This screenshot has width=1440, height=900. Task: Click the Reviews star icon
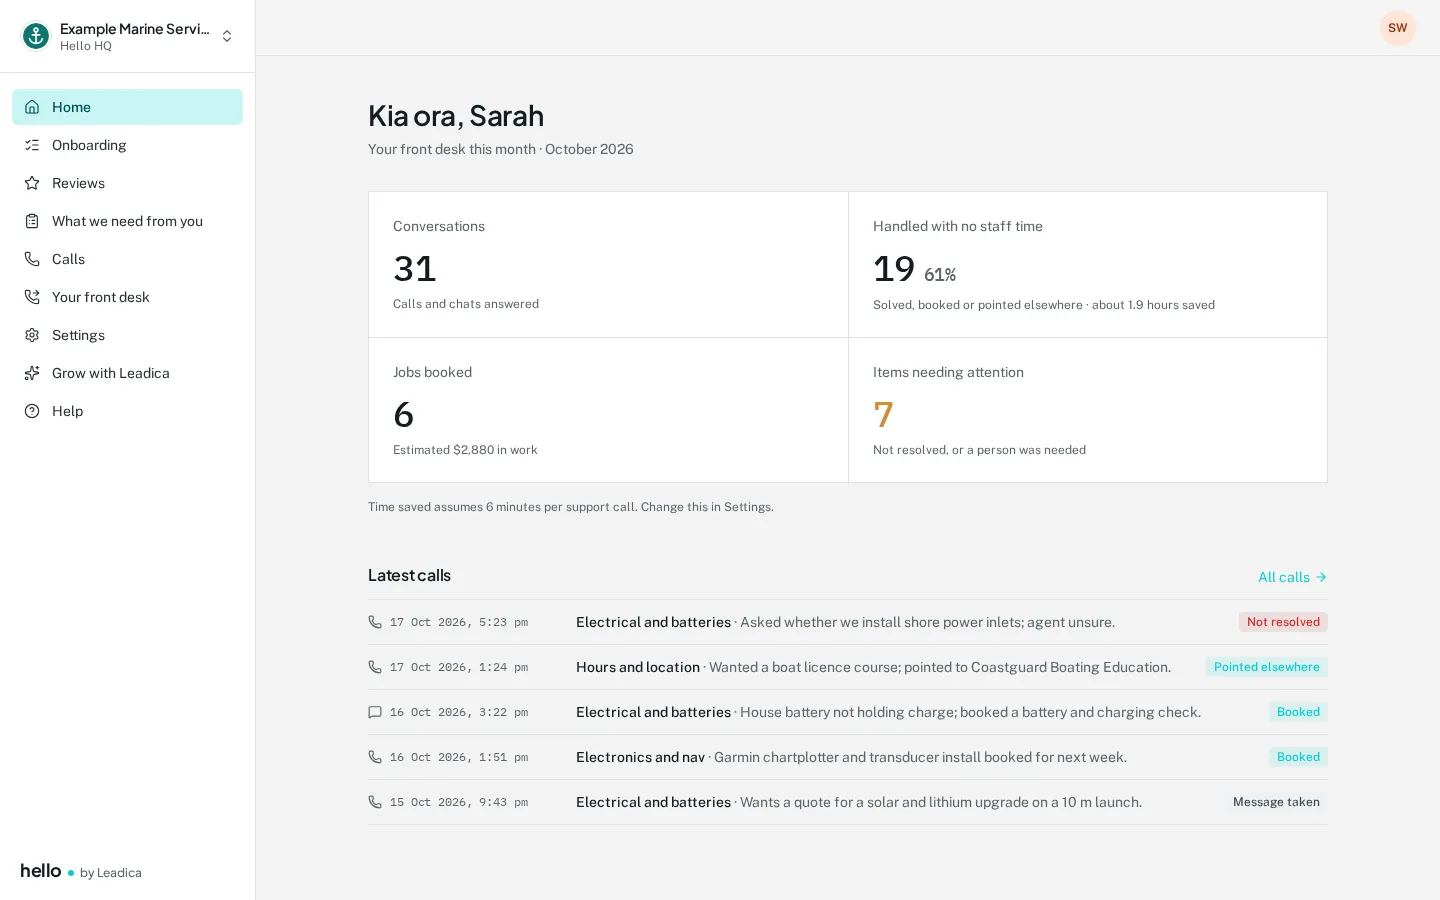(x=32, y=183)
